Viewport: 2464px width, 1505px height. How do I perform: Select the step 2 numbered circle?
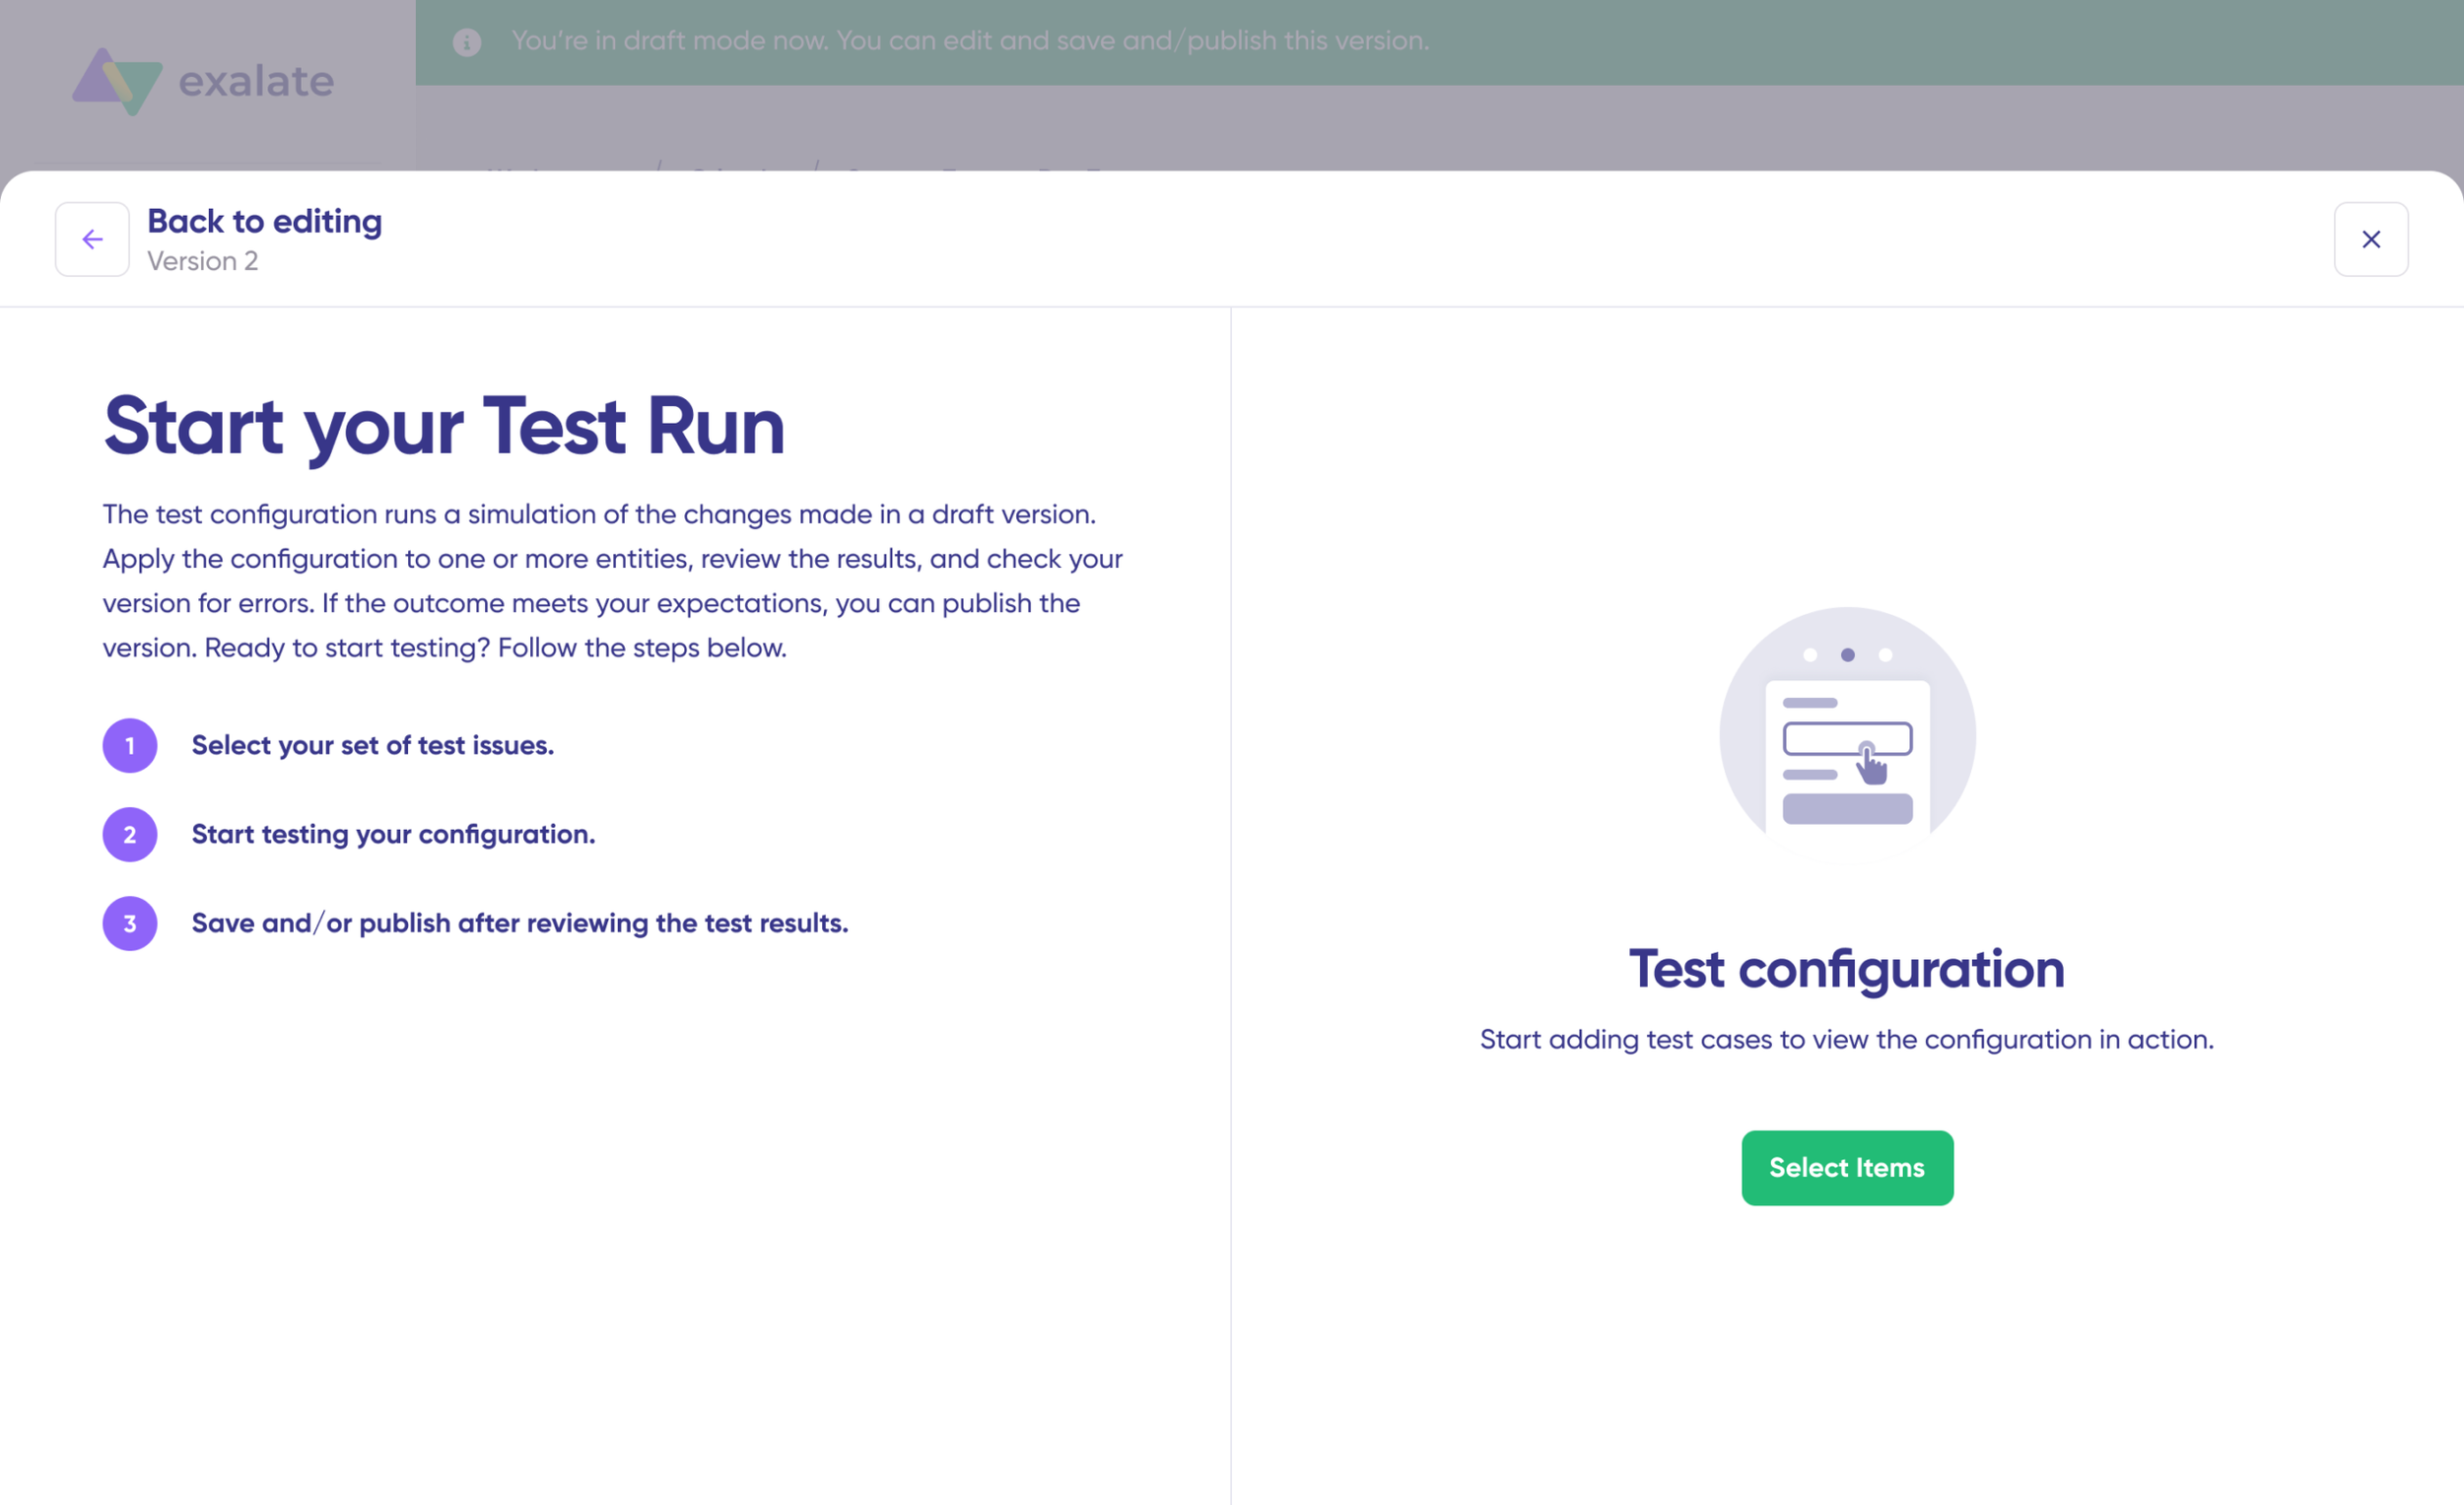[129, 834]
